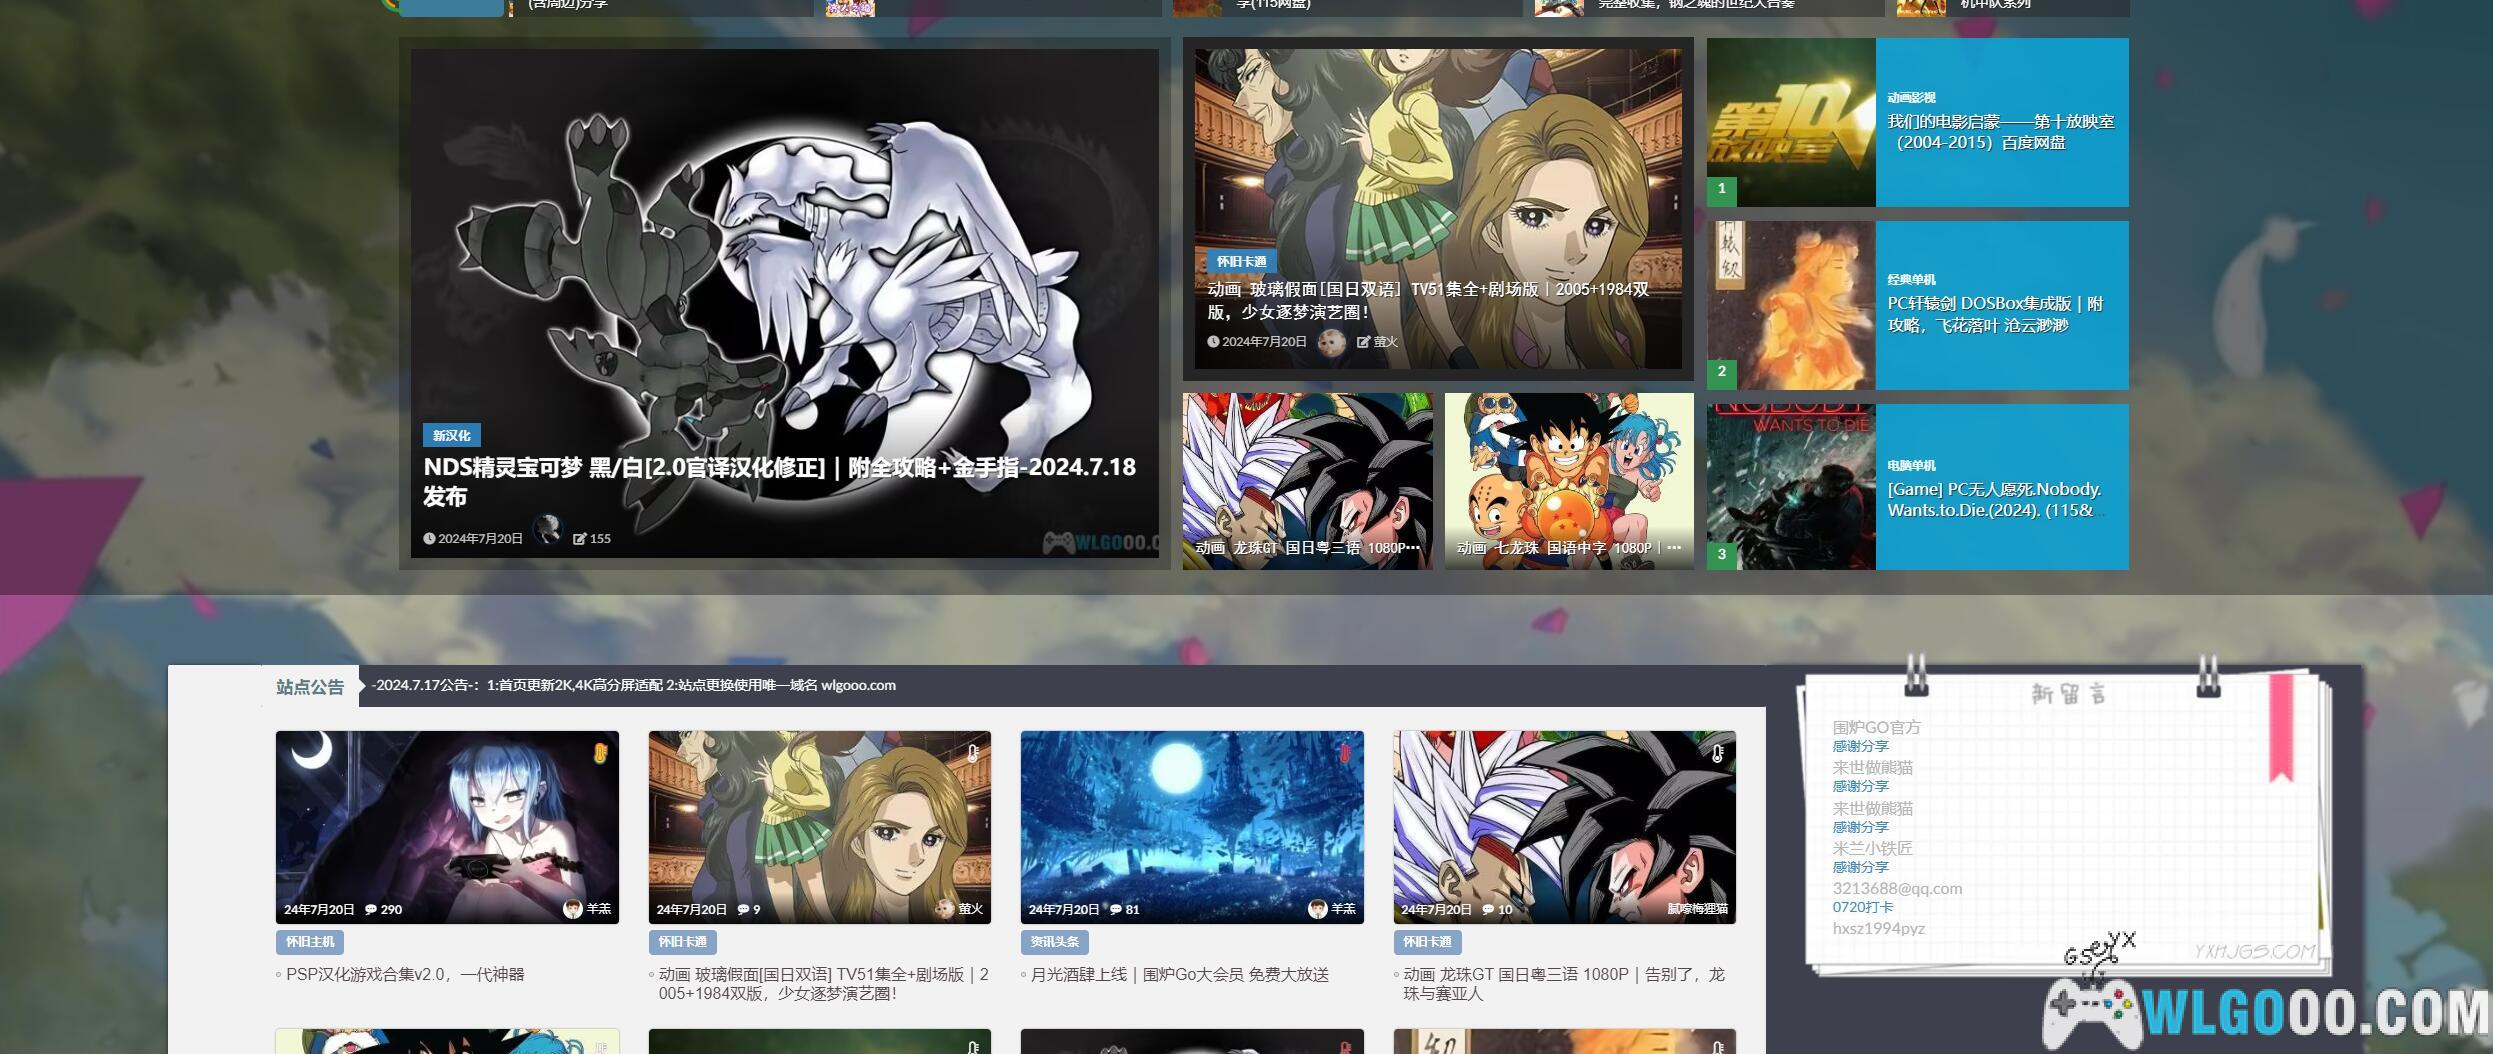Click thermometer icon on 龙珠GT card
This screenshot has height=1054, width=2493.
coord(1717,753)
